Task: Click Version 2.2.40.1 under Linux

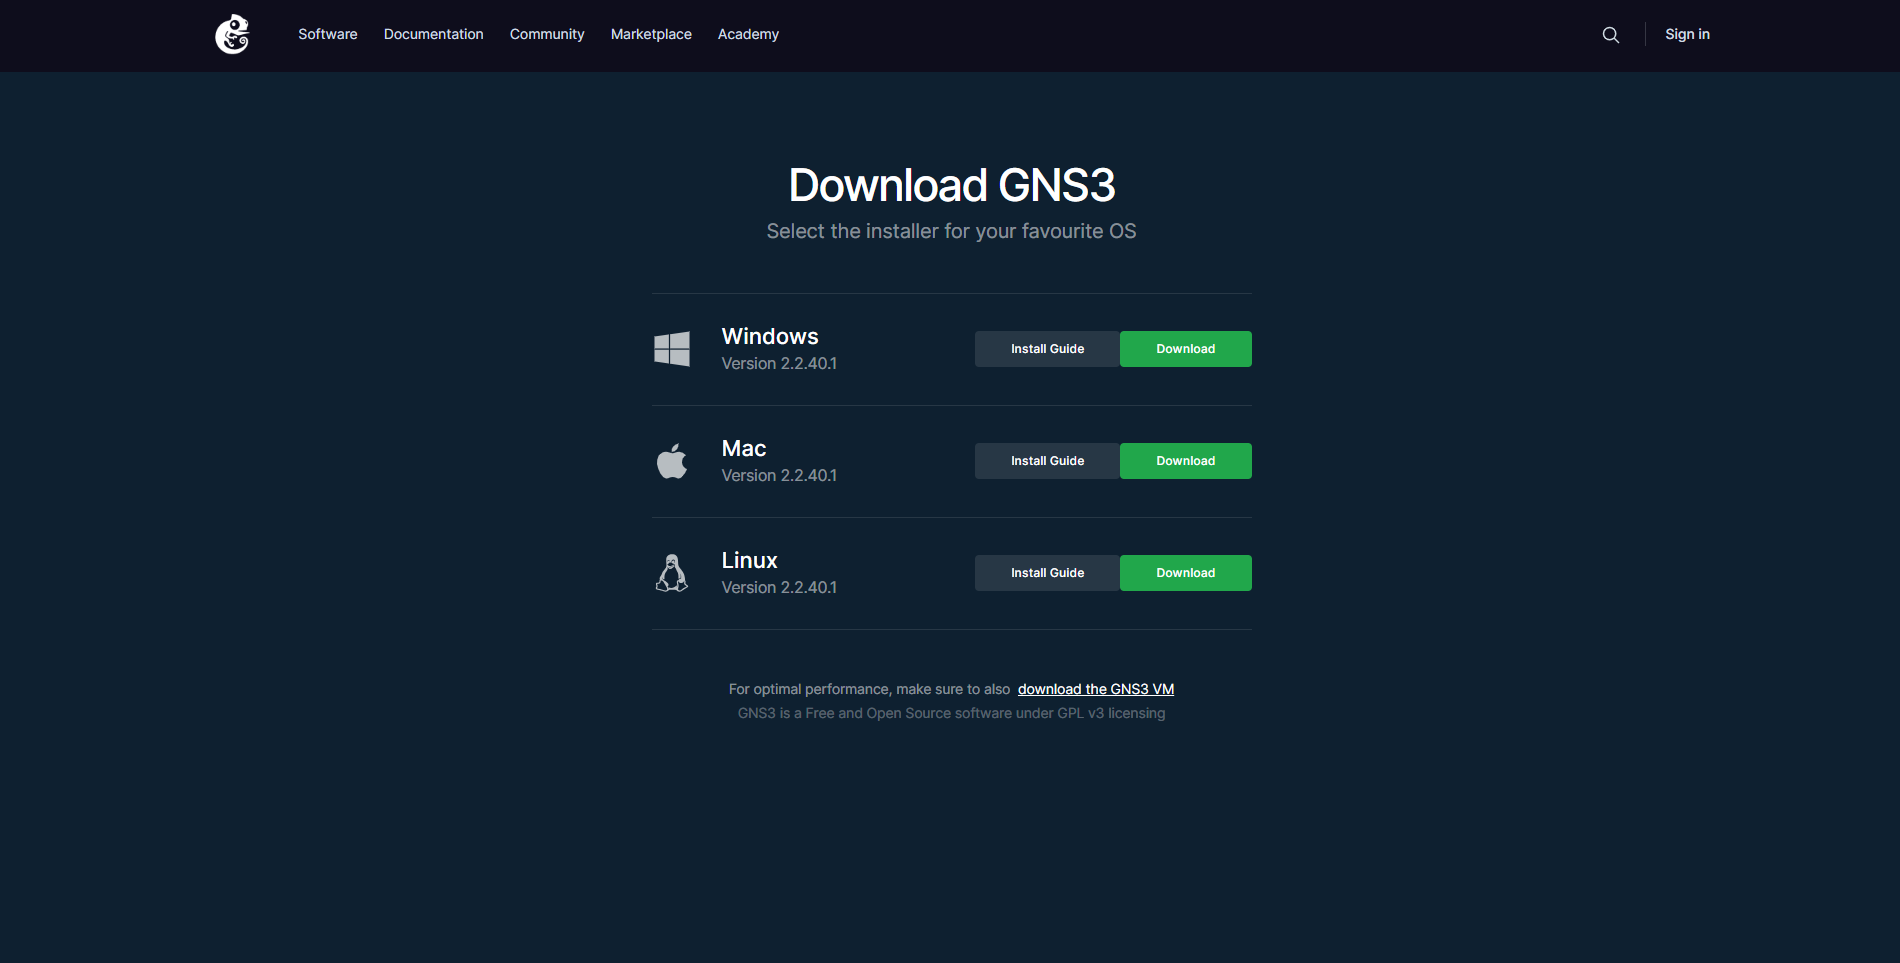Action: click(779, 588)
